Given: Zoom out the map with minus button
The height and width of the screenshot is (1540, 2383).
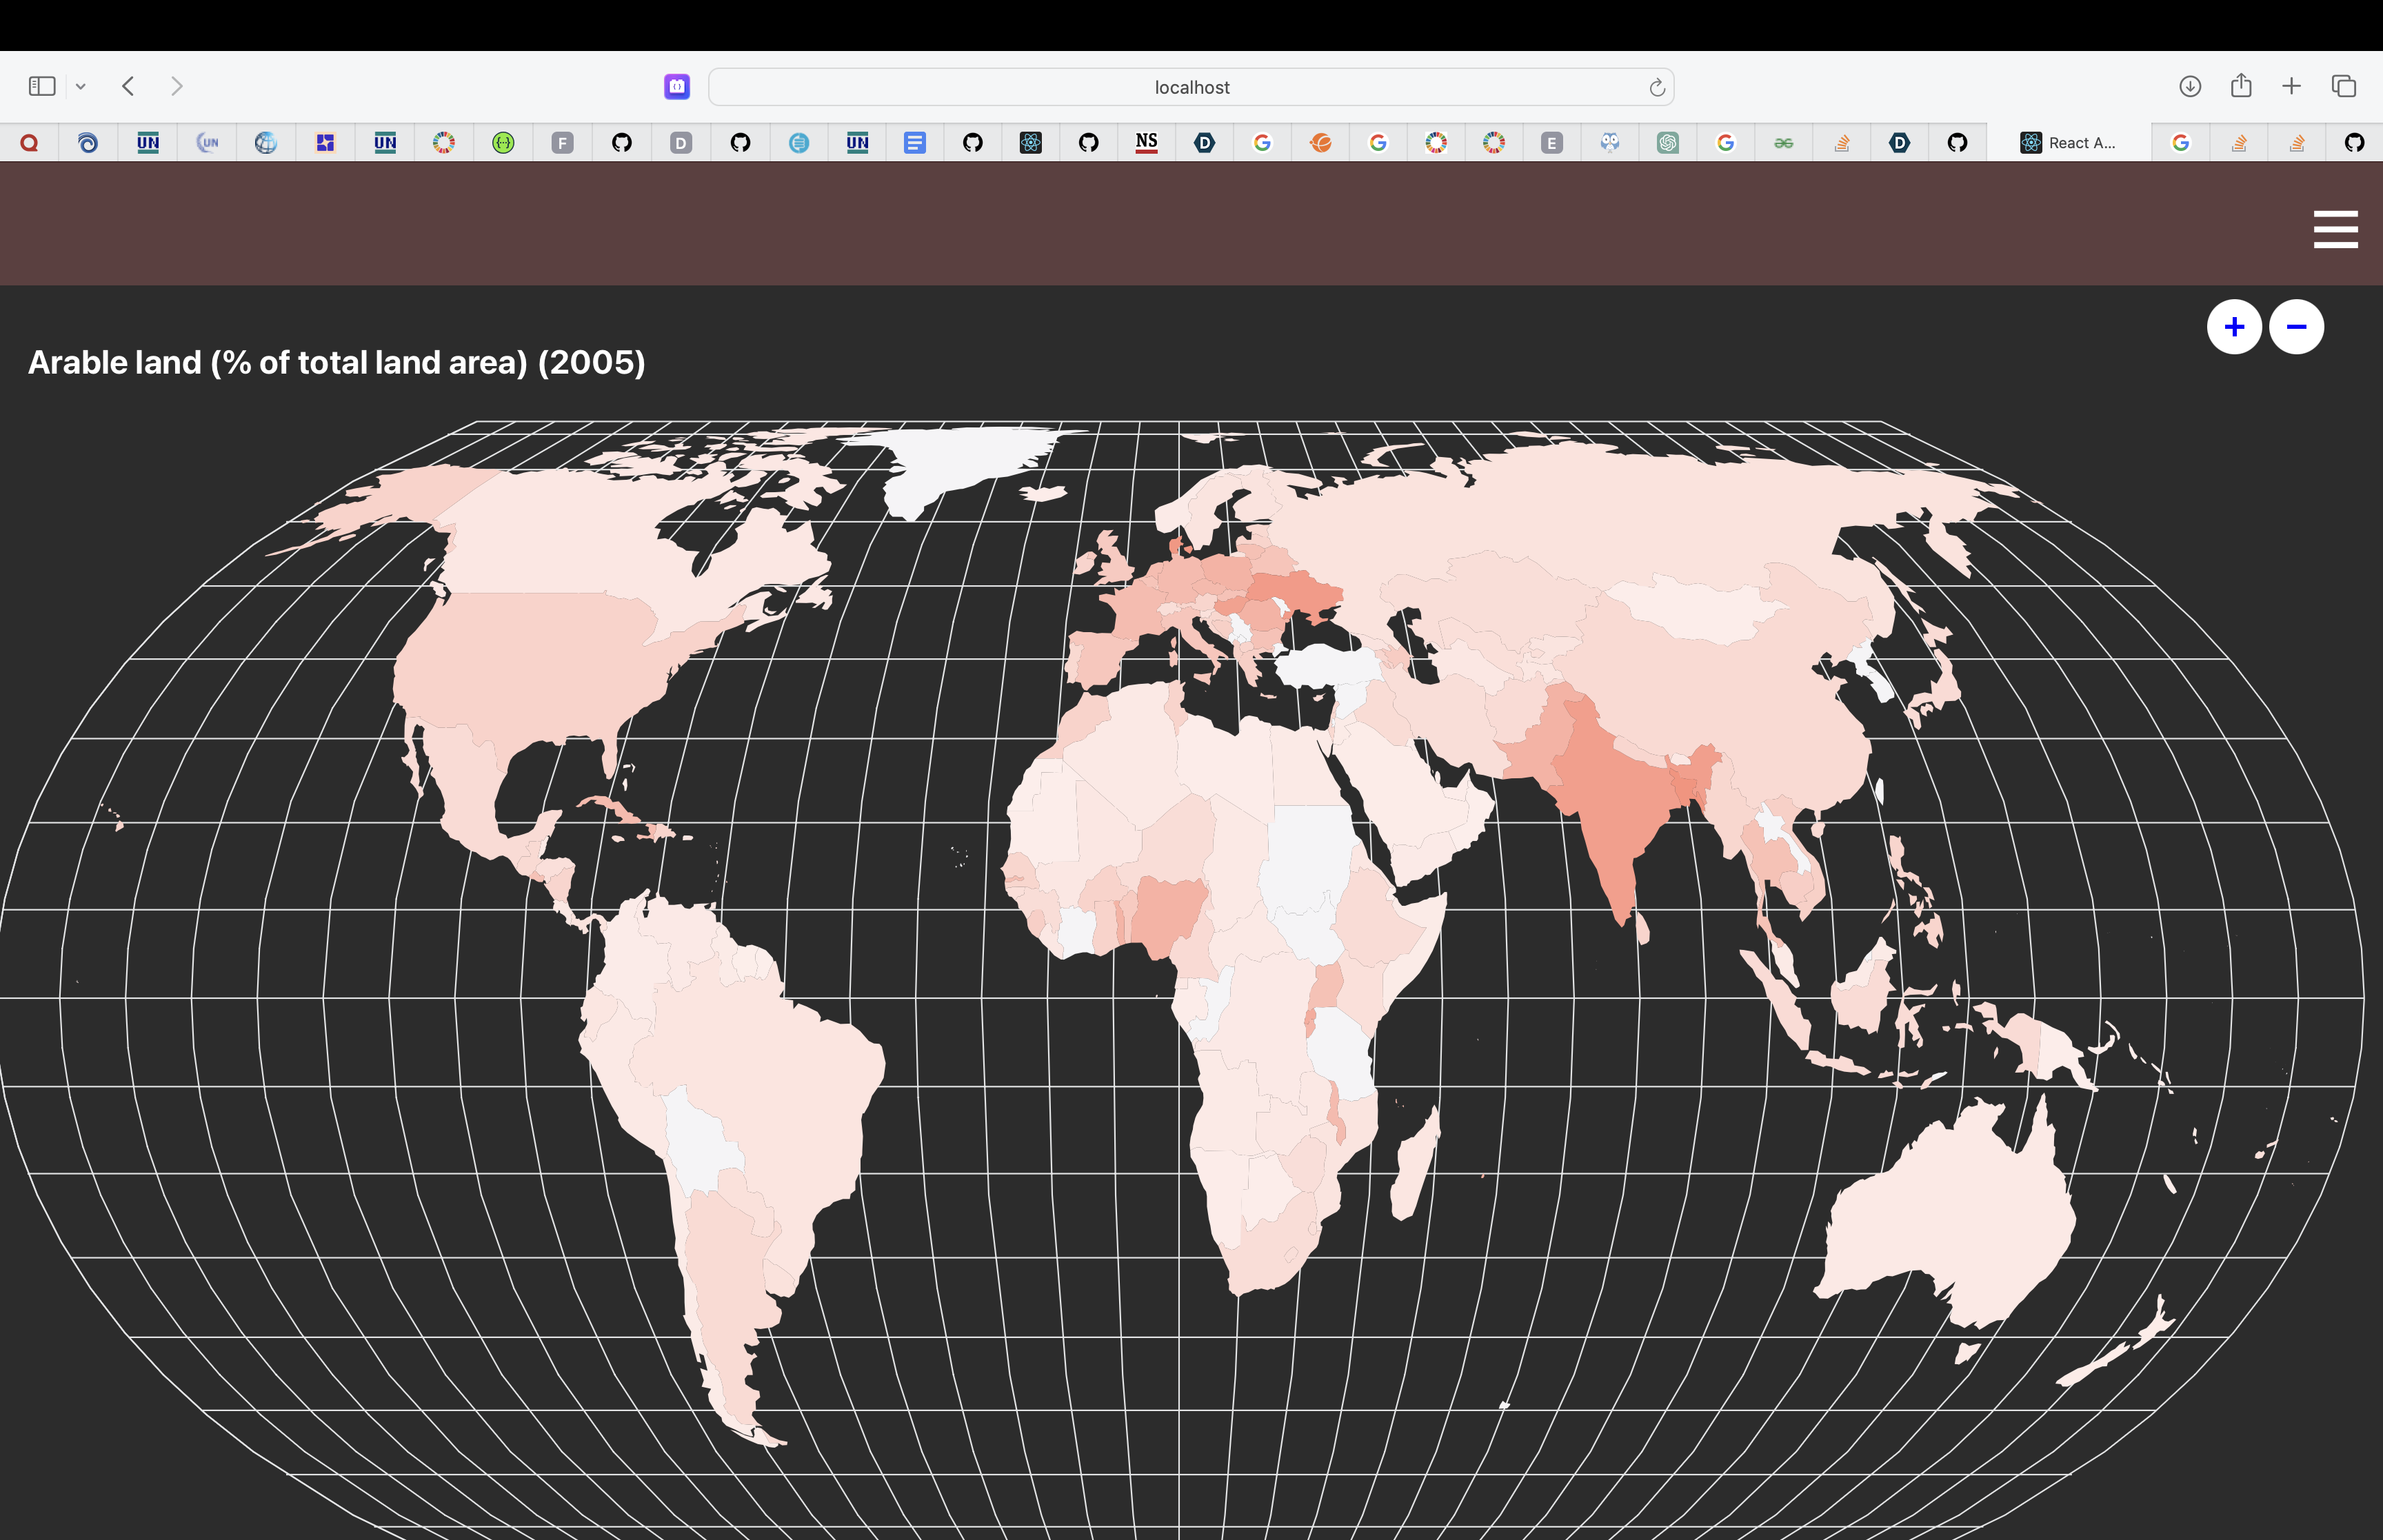Looking at the screenshot, I should (x=2296, y=327).
